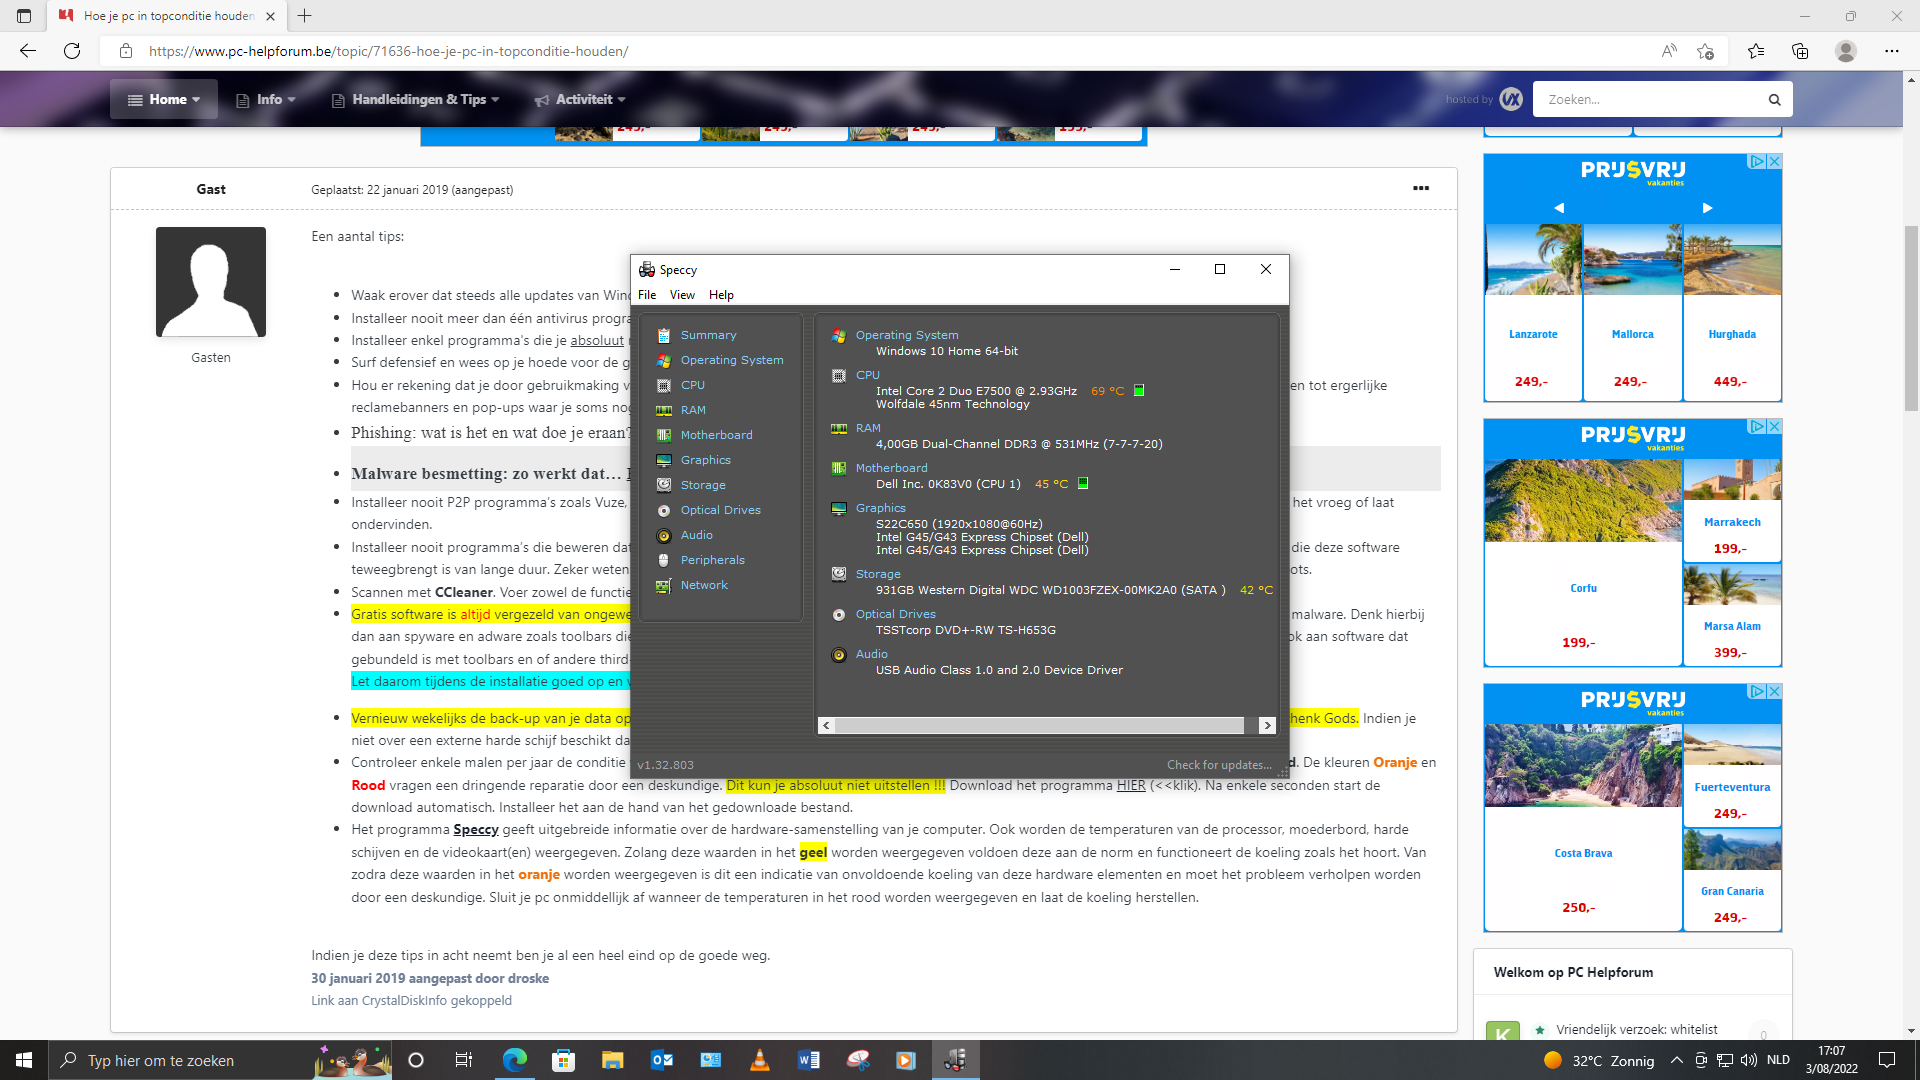1920x1080 pixels.
Task: Expand the Handleidingen & Tips menu
Action: click(x=415, y=99)
